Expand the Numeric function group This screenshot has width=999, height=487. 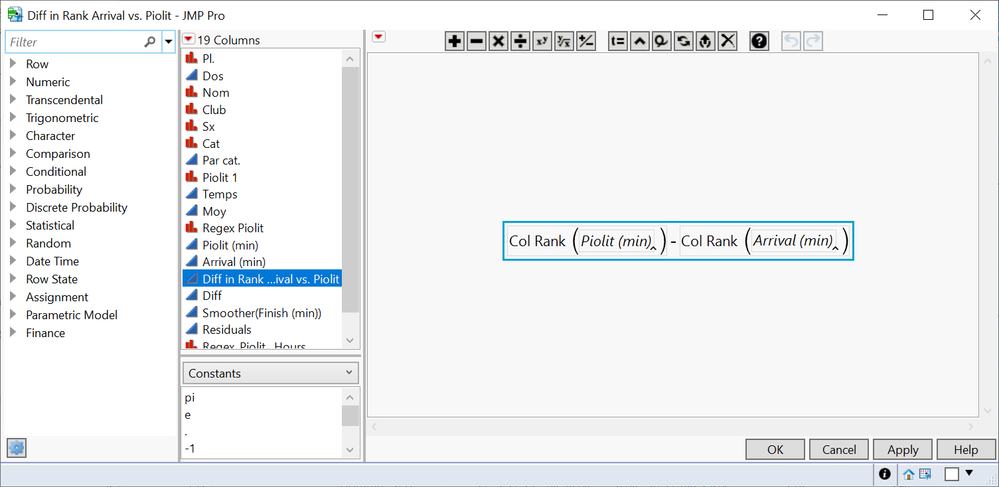13,82
